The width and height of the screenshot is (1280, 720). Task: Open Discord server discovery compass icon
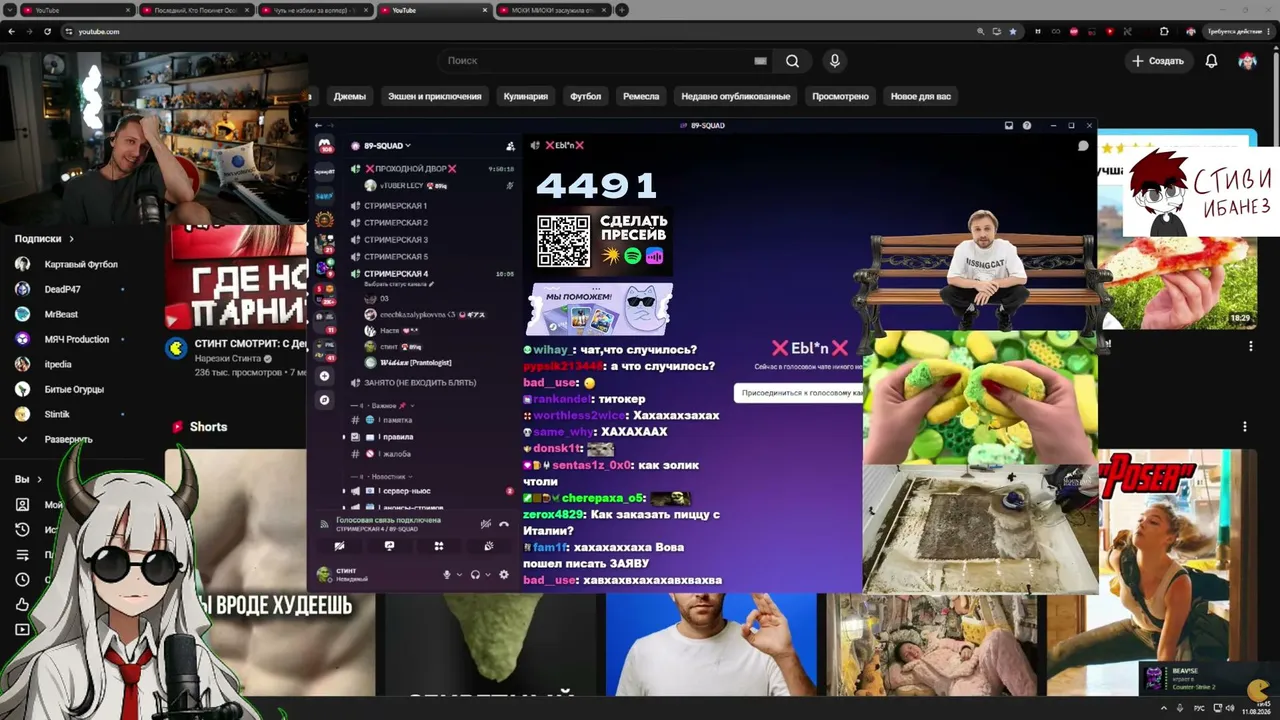coord(324,400)
